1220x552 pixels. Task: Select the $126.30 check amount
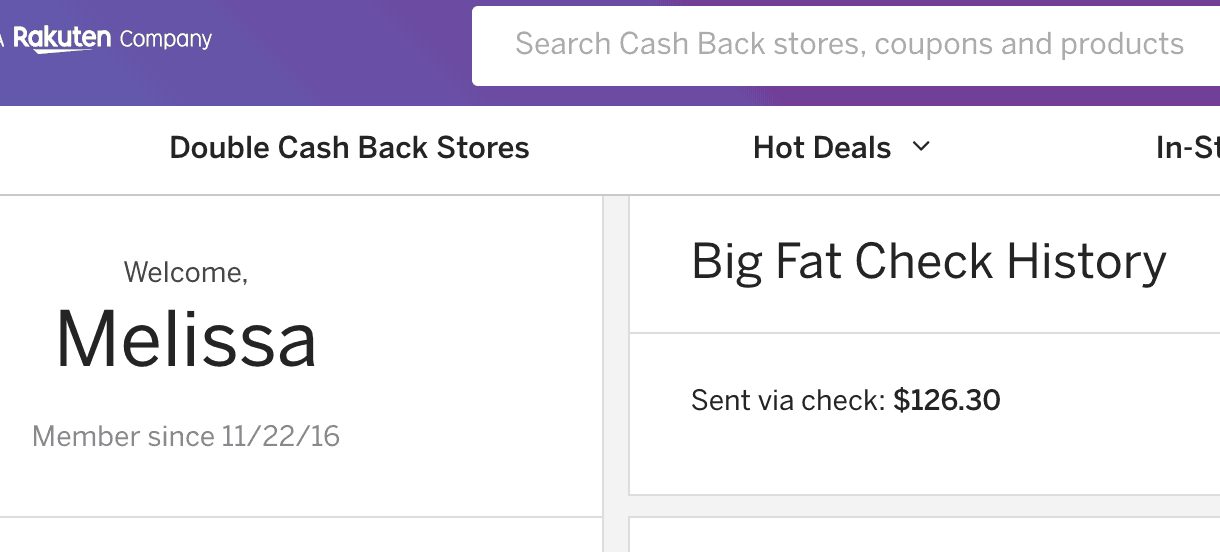(947, 400)
